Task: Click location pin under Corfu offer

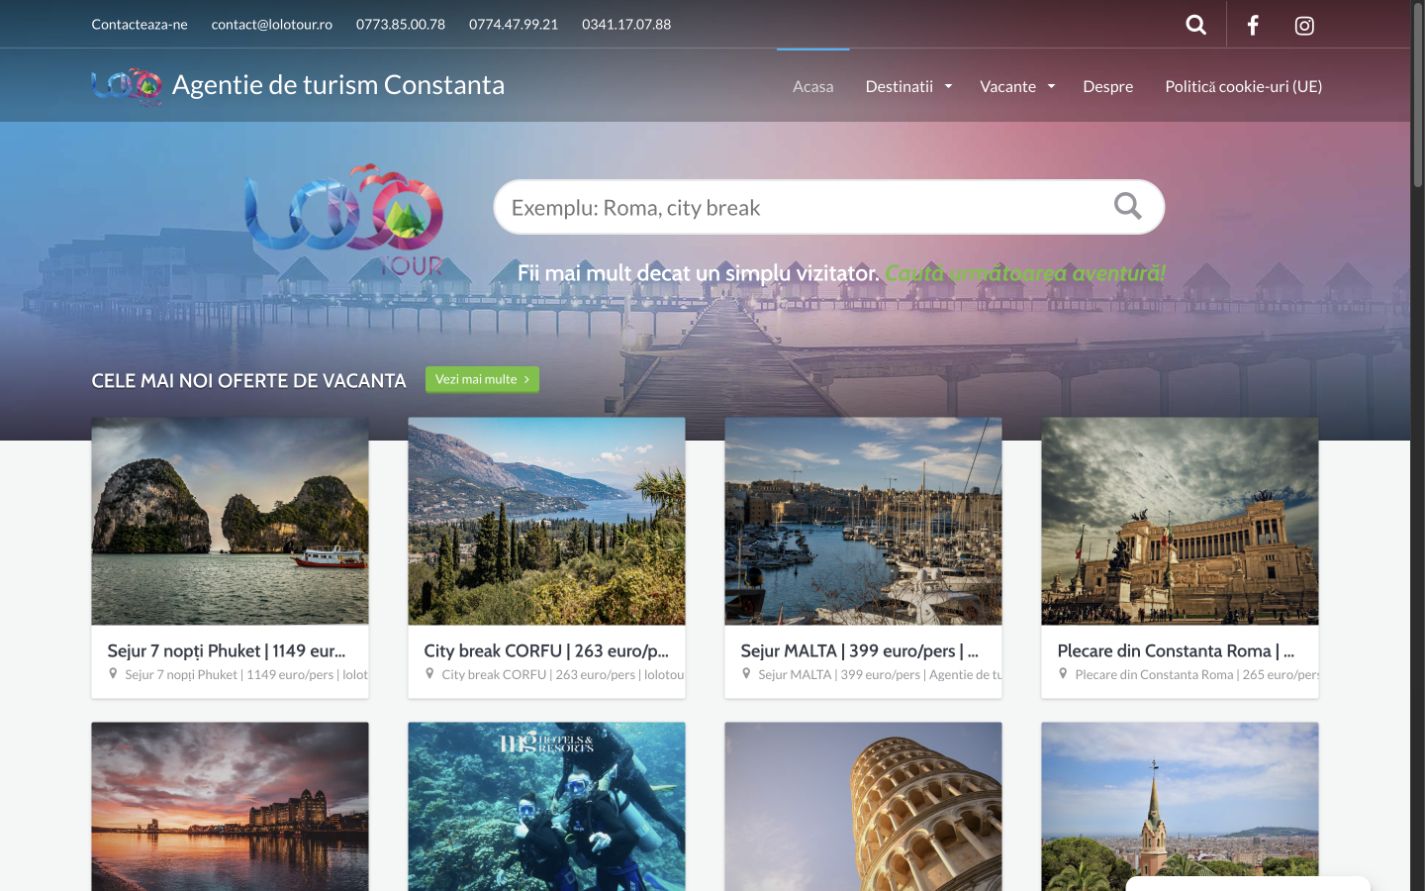Action: [x=431, y=674]
